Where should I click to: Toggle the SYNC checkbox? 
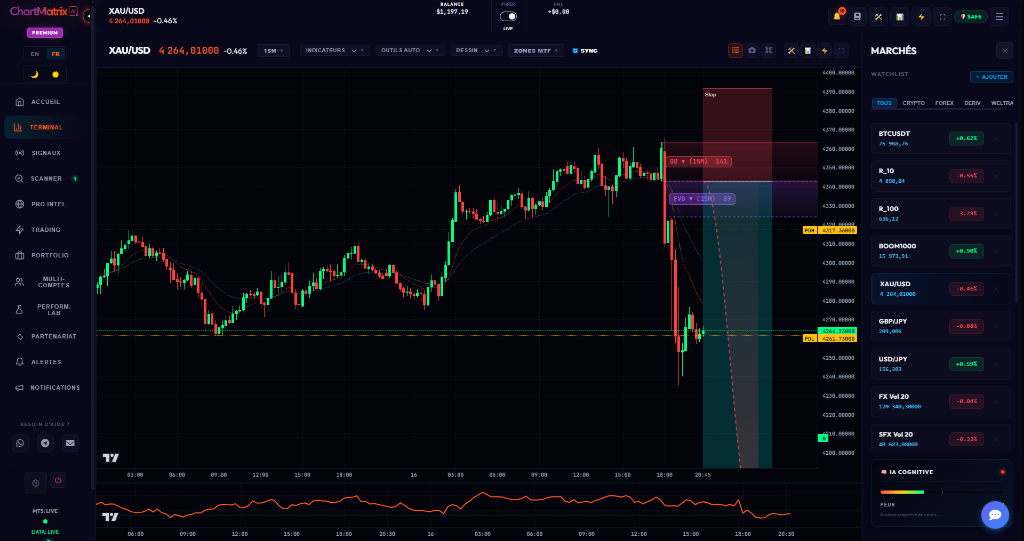pos(575,50)
